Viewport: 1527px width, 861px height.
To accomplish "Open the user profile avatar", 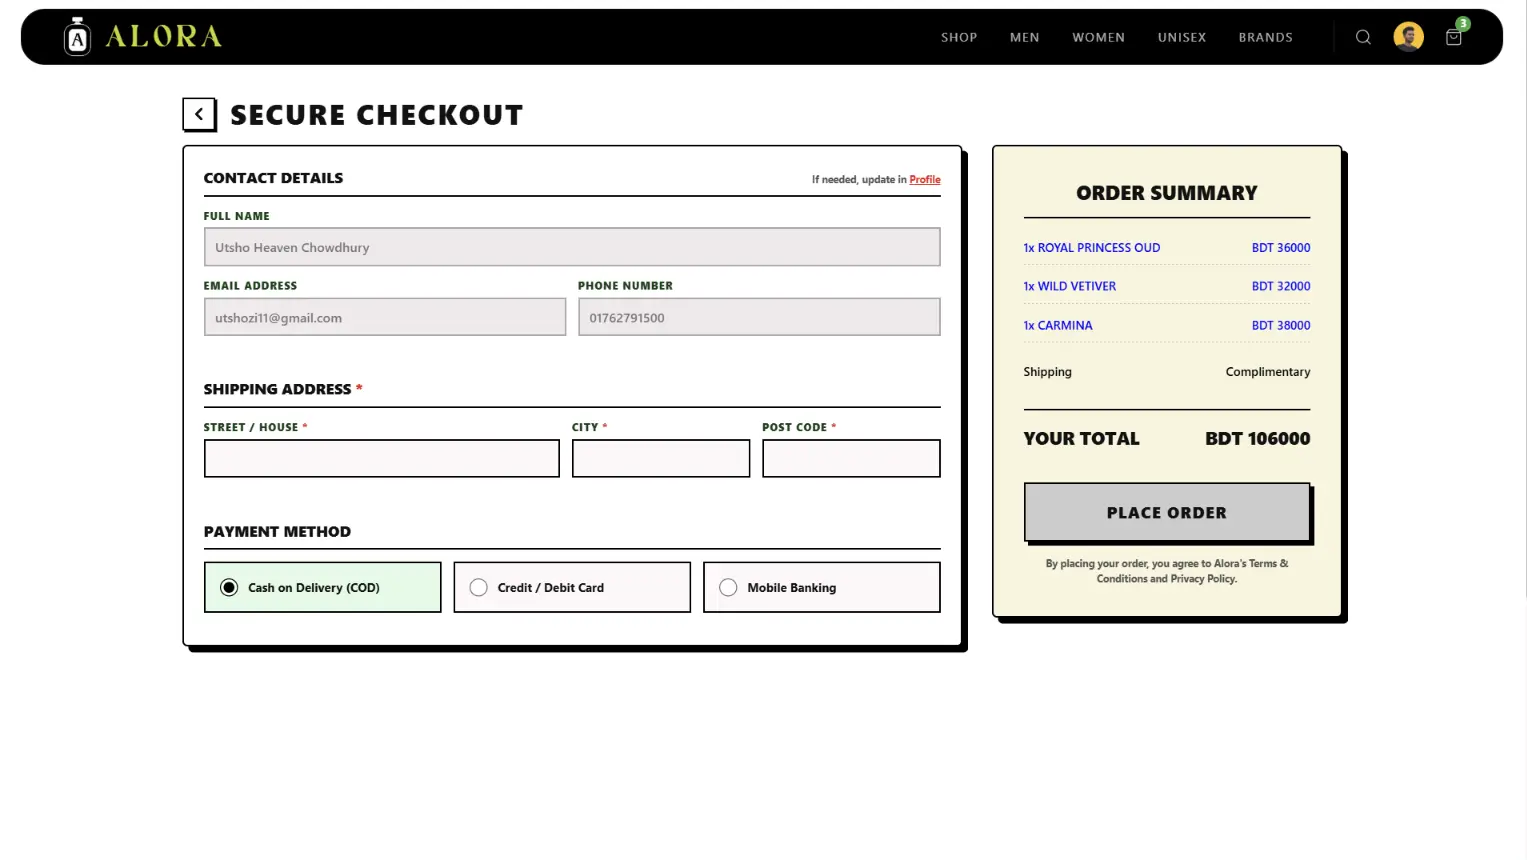I will point(1408,37).
